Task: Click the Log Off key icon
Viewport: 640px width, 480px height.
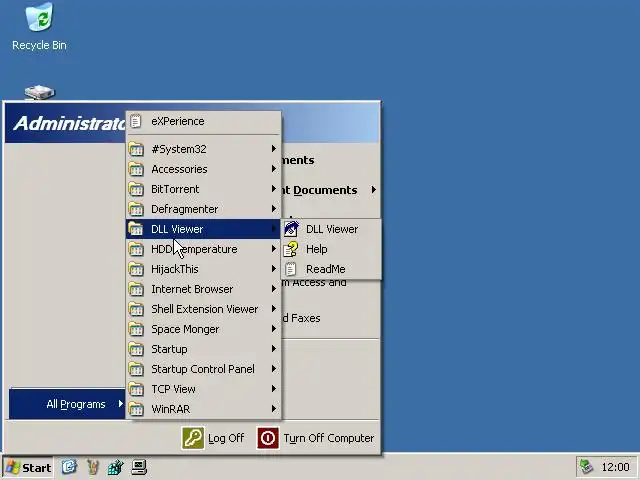Action: tap(193, 438)
